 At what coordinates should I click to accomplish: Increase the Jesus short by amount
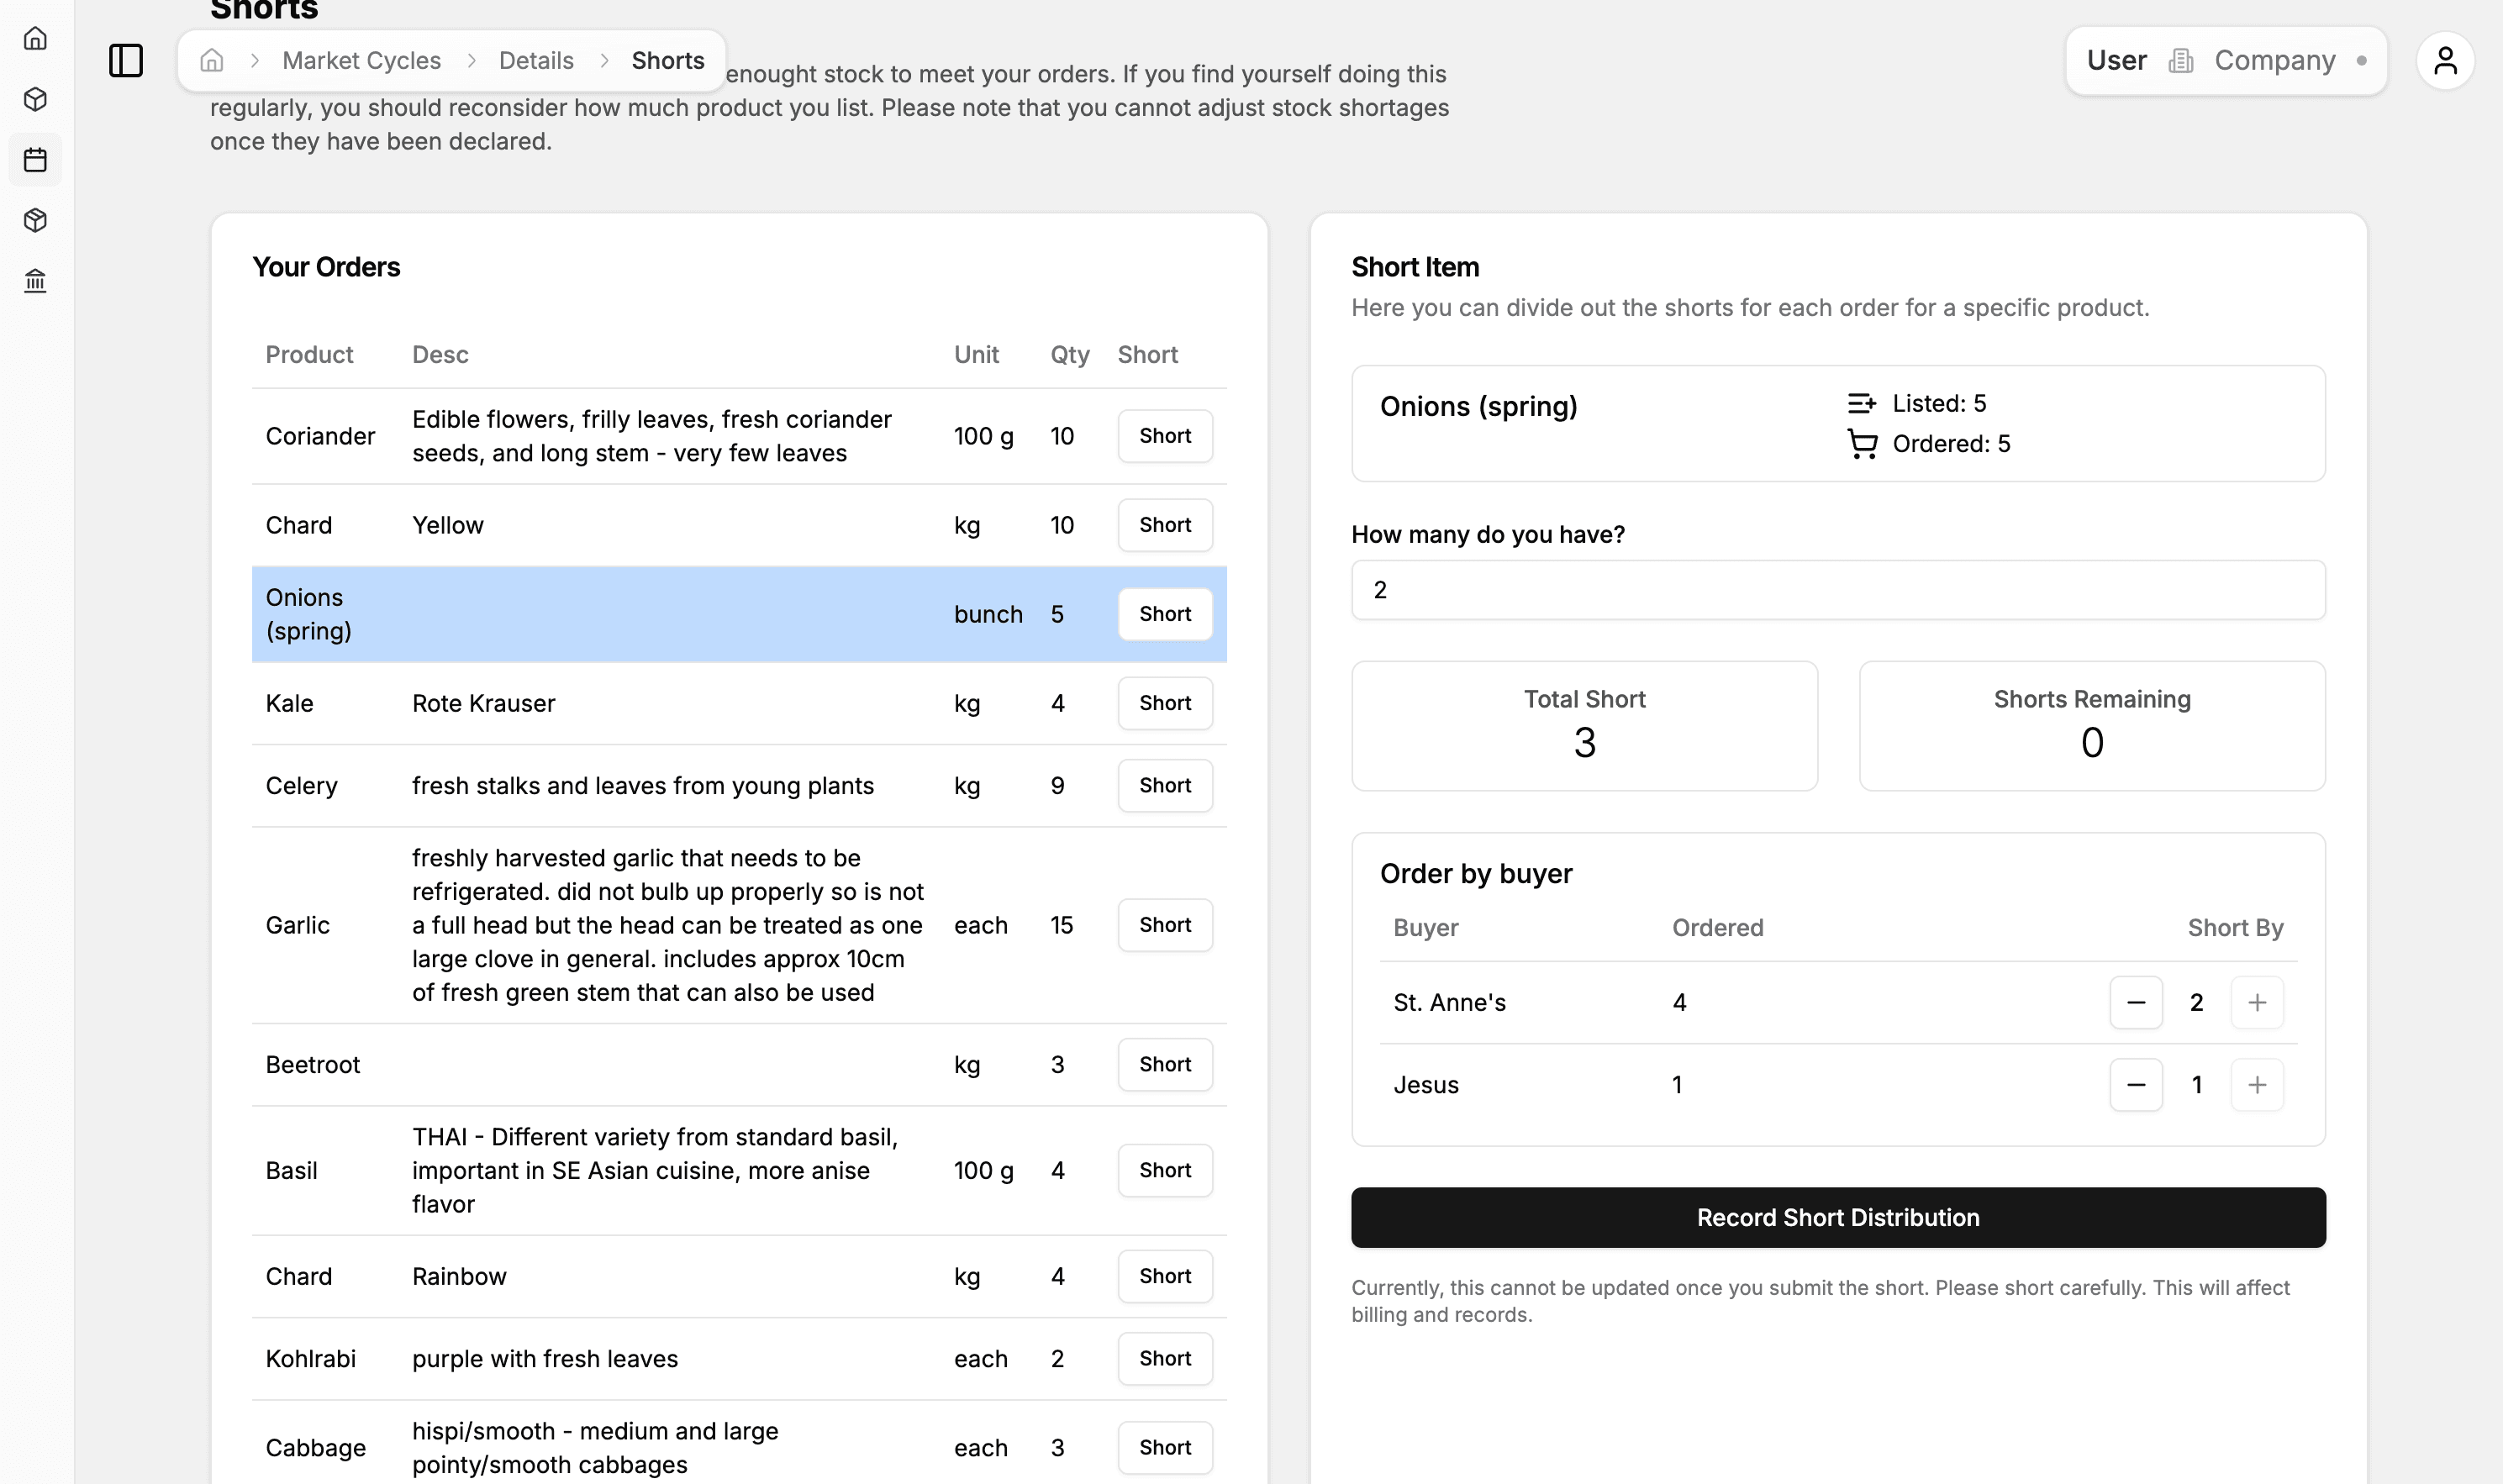tap(2256, 1085)
